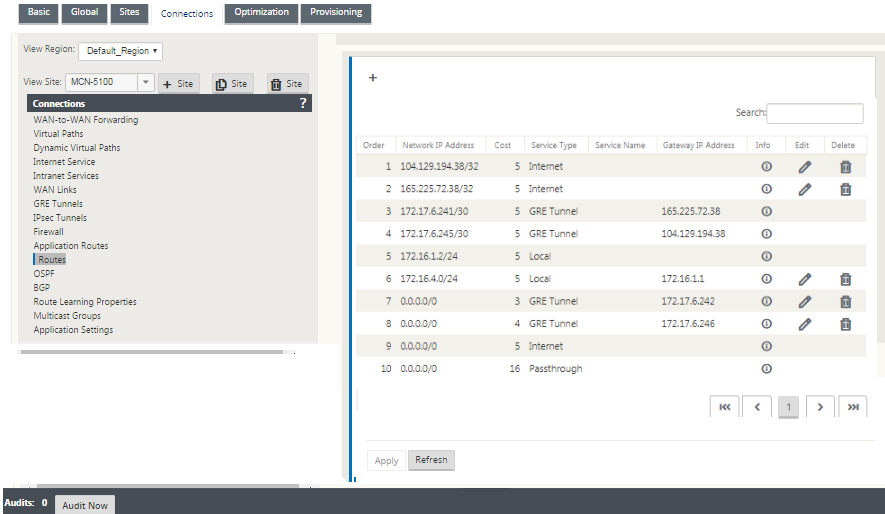Show info for order 9 Internet route

[x=766, y=346]
